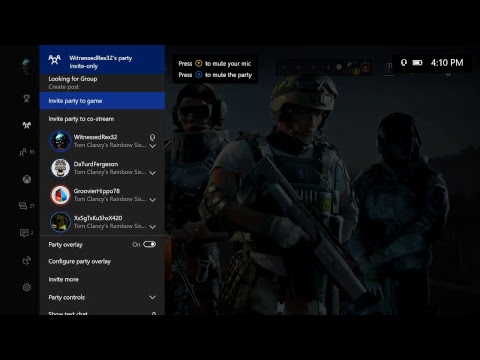Choose Invite more
Viewport: 480px width, 360px height.
coord(102,279)
